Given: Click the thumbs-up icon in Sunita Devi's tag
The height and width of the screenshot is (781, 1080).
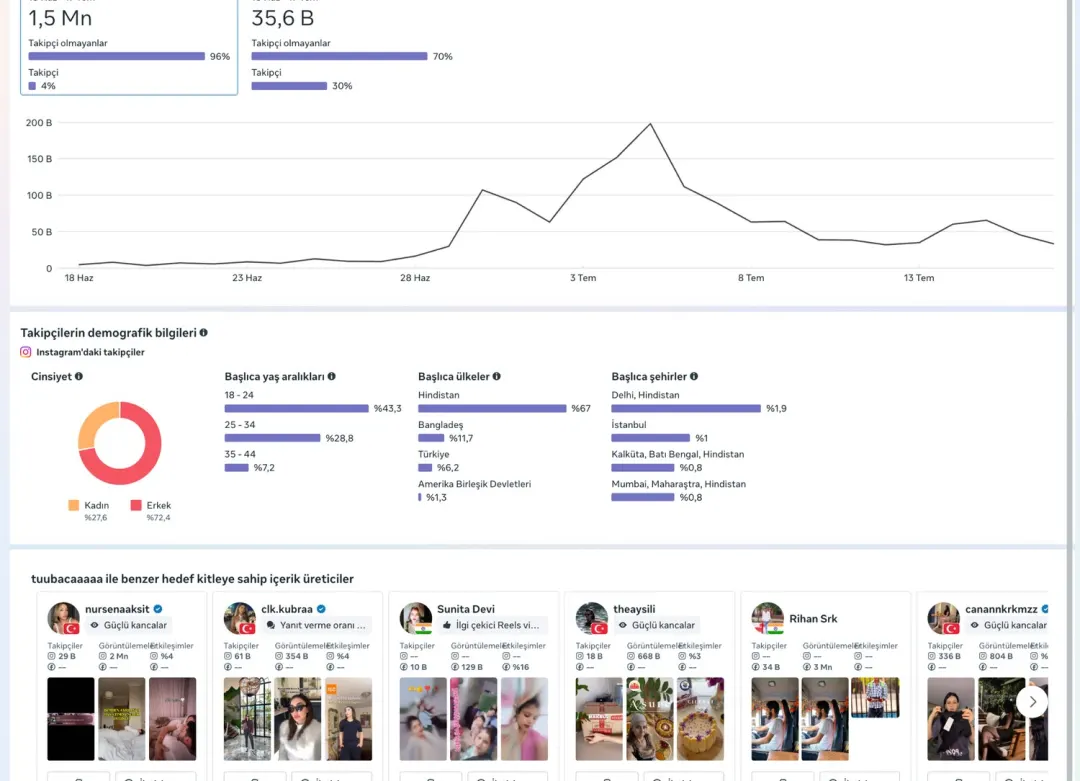Looking at the screenshot, I should 447,625.
